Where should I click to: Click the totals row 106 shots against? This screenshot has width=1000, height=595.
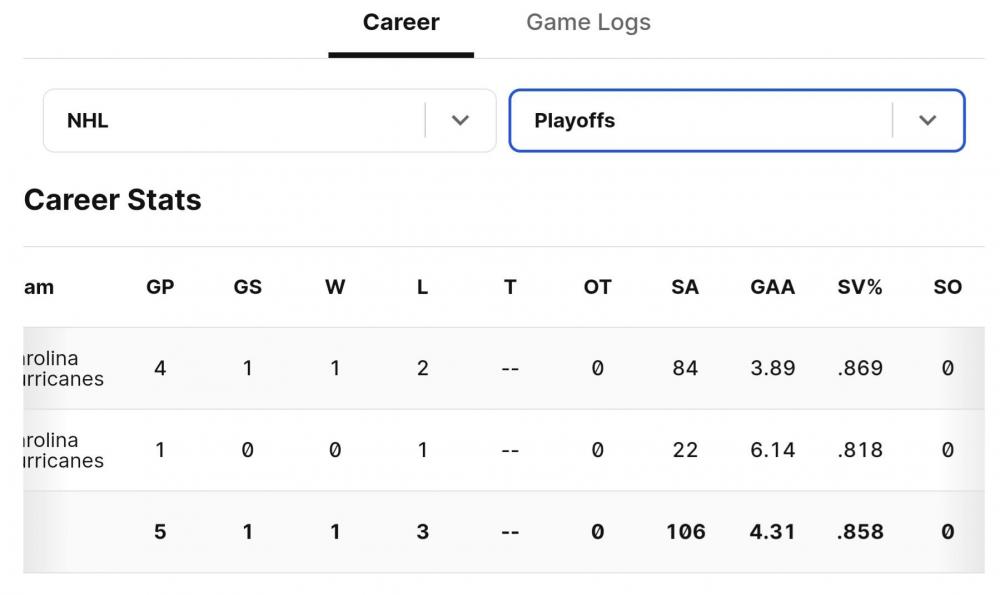pyautogui.click(x=685, y=532)
